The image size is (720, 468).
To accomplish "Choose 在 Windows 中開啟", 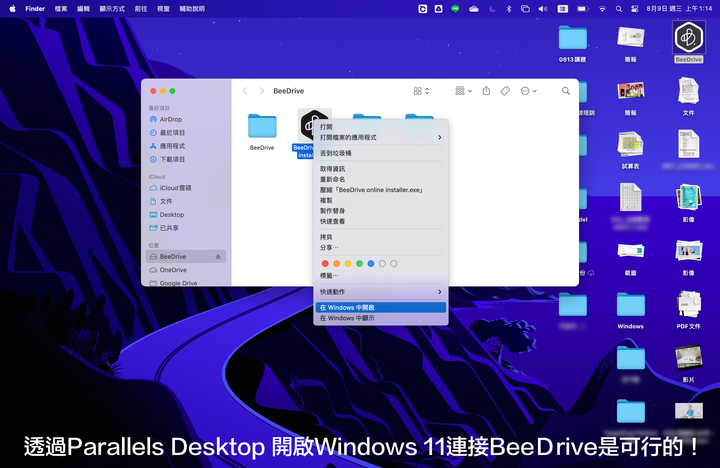I will 380,307.
